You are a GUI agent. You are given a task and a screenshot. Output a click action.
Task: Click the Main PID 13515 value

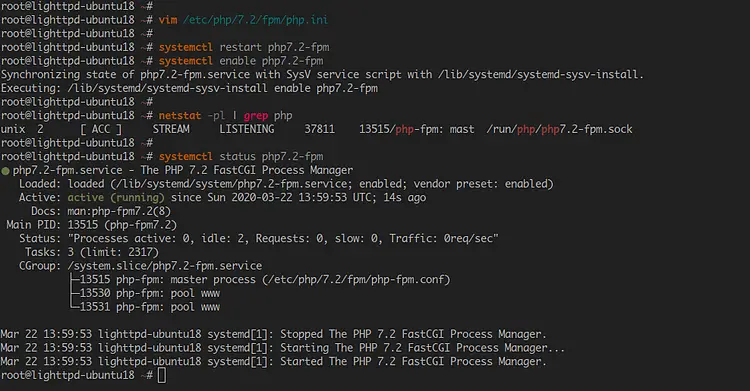click(x=83, y=225)
